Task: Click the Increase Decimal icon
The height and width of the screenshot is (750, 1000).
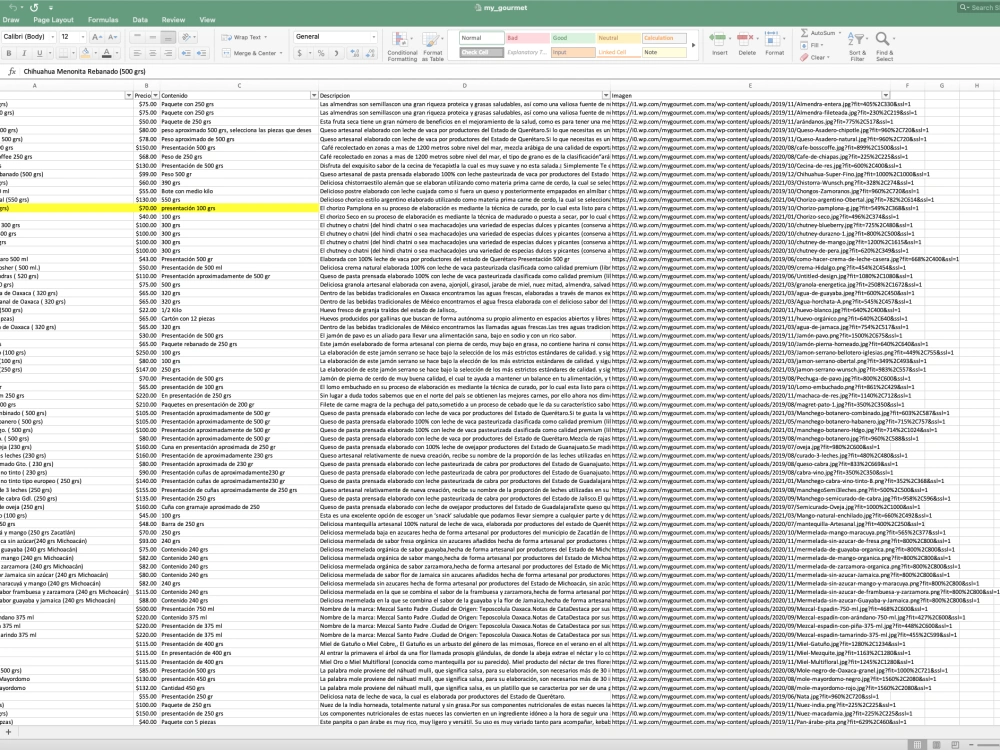Action: pyautogui.click(x=355, y=53)
